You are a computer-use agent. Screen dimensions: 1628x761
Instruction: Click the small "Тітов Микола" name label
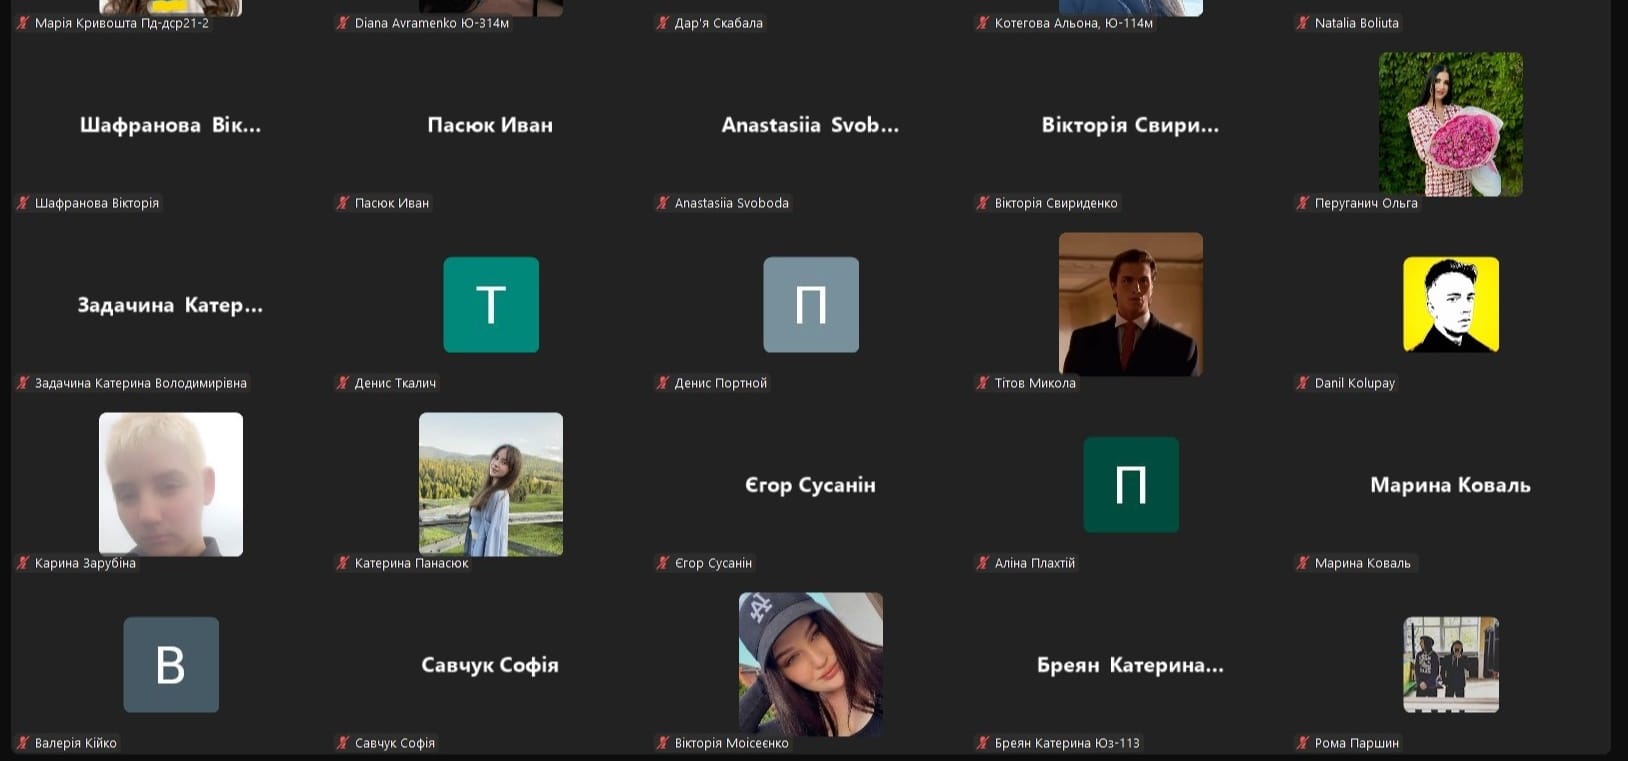click(1035, 383)
